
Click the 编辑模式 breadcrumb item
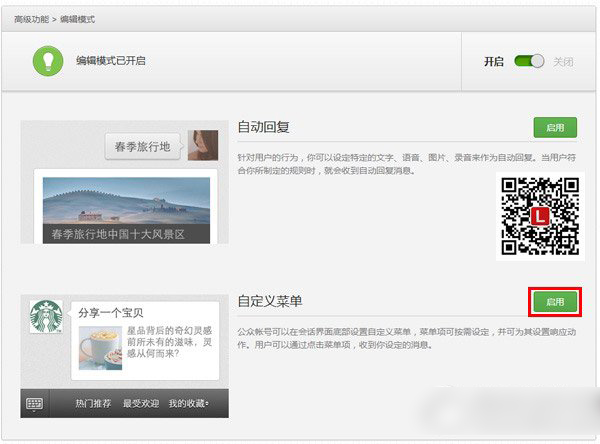coord(77,19)
